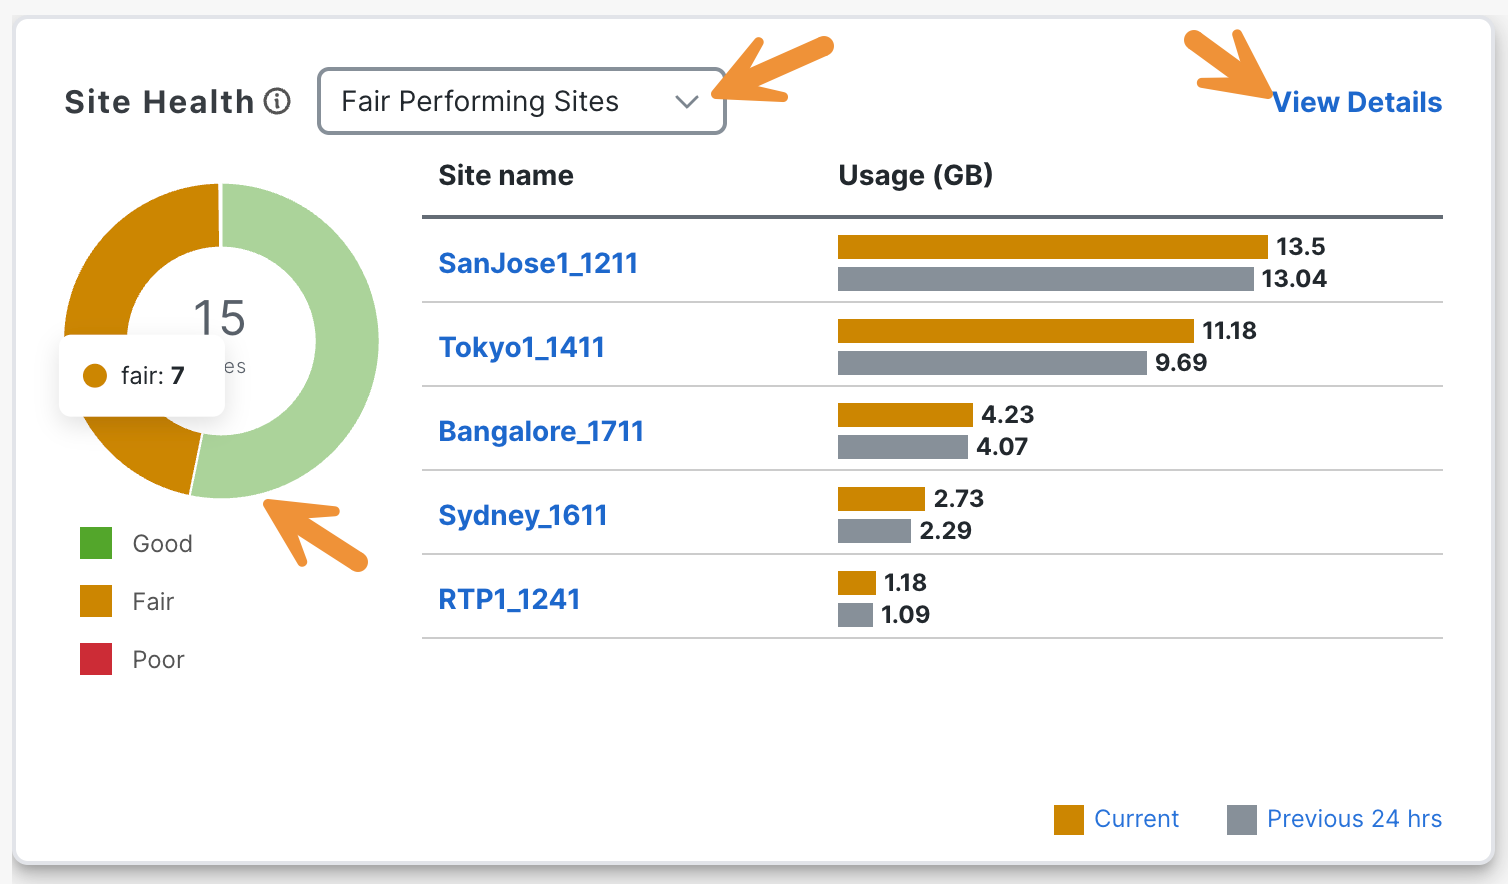
Task: Click the Fair legend label
Action: point(153,601)
